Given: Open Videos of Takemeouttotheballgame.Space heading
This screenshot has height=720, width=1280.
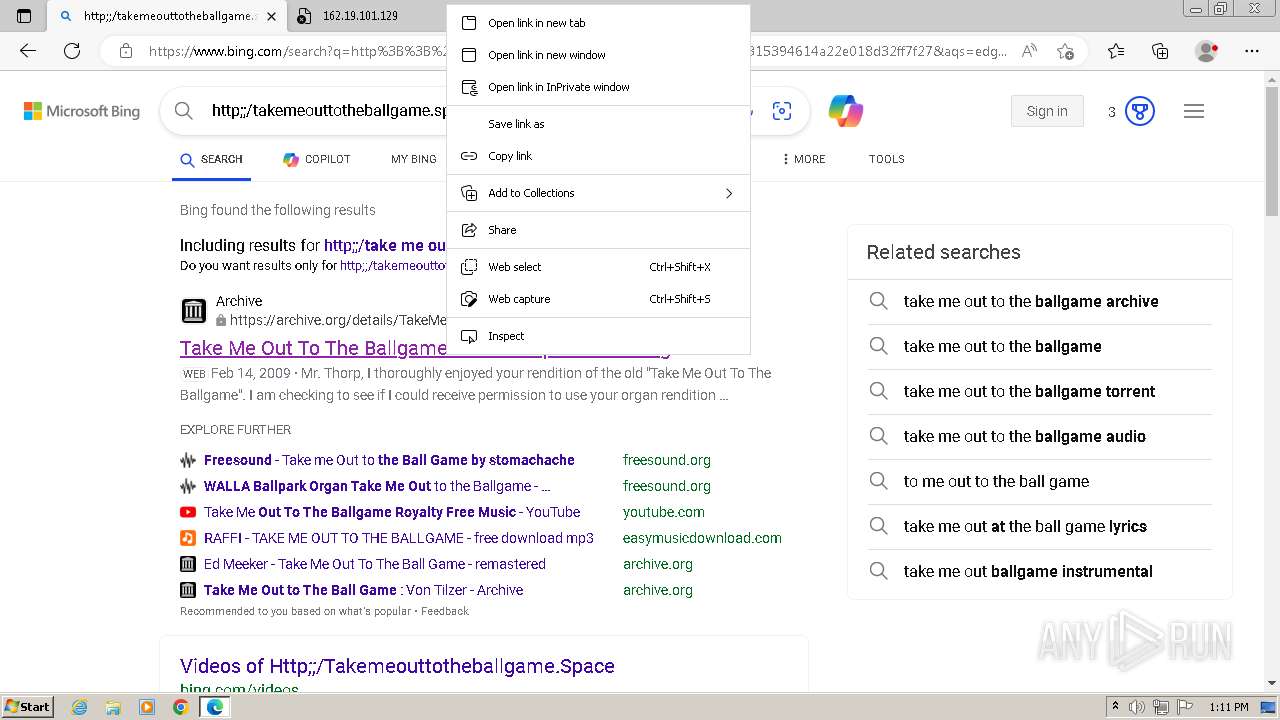Looking at the screenshot, I should (397, 666).
